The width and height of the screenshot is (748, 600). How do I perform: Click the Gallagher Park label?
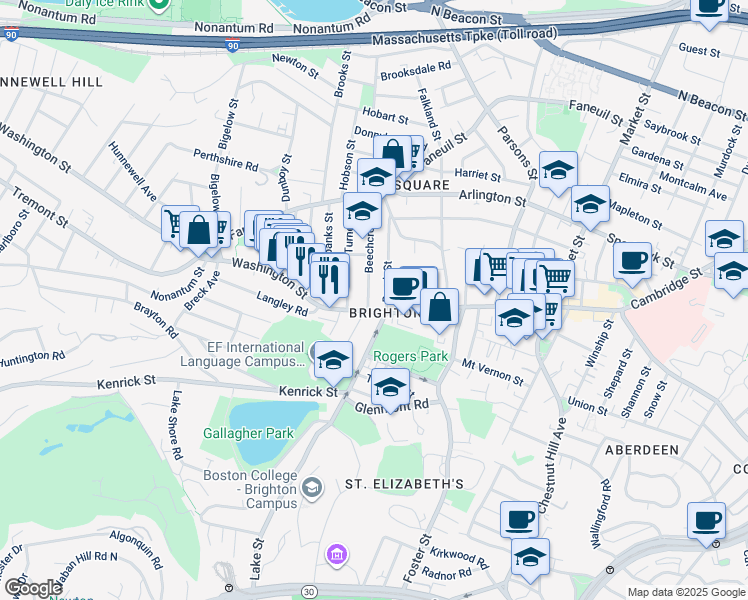coord(249,433)
